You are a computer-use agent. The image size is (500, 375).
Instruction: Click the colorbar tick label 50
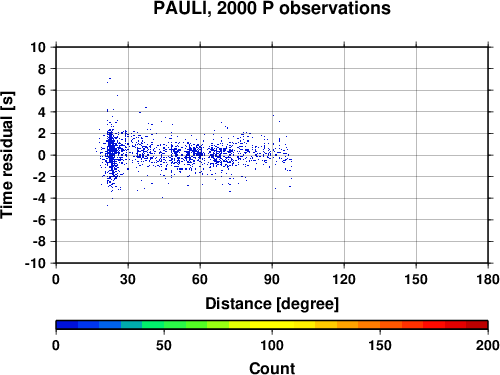click(x=164, y=345)
